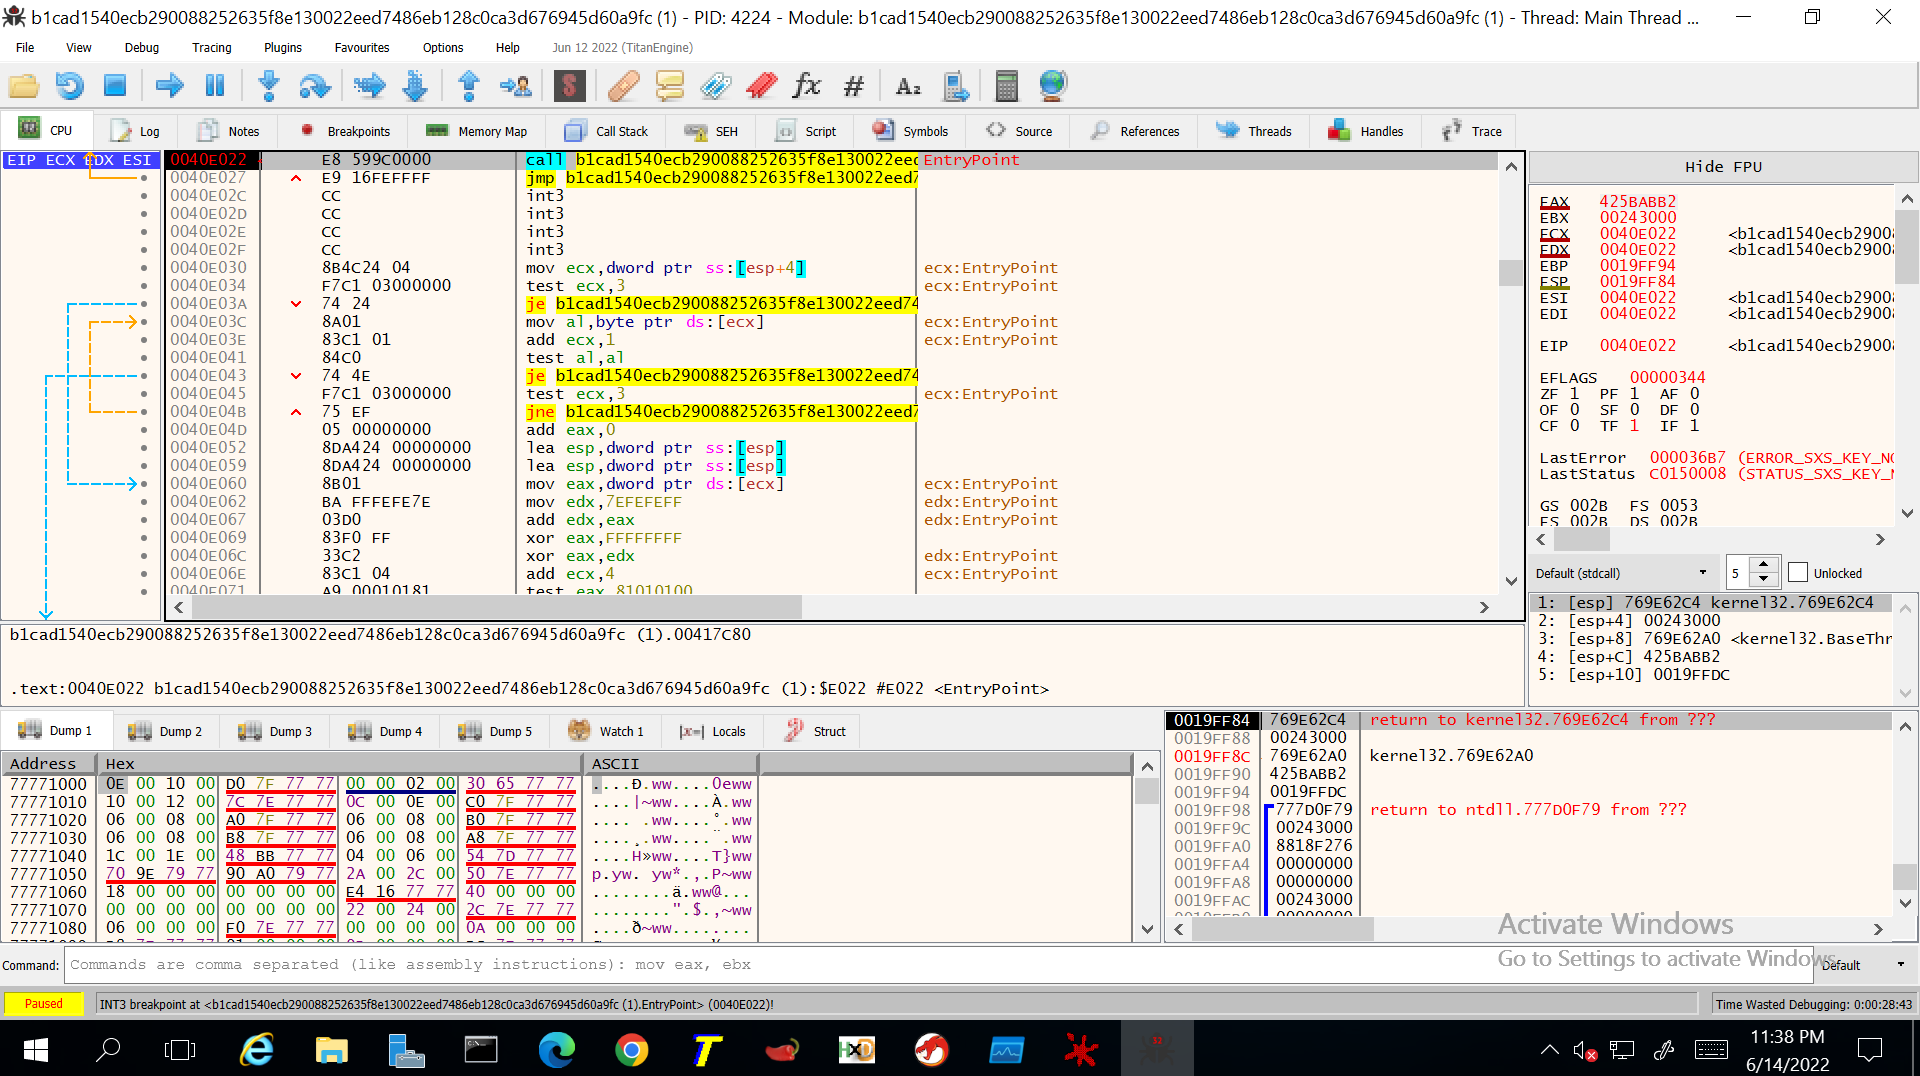Pause program execution
This screenshot has width=1920, height=1076.
pos(214,85)
